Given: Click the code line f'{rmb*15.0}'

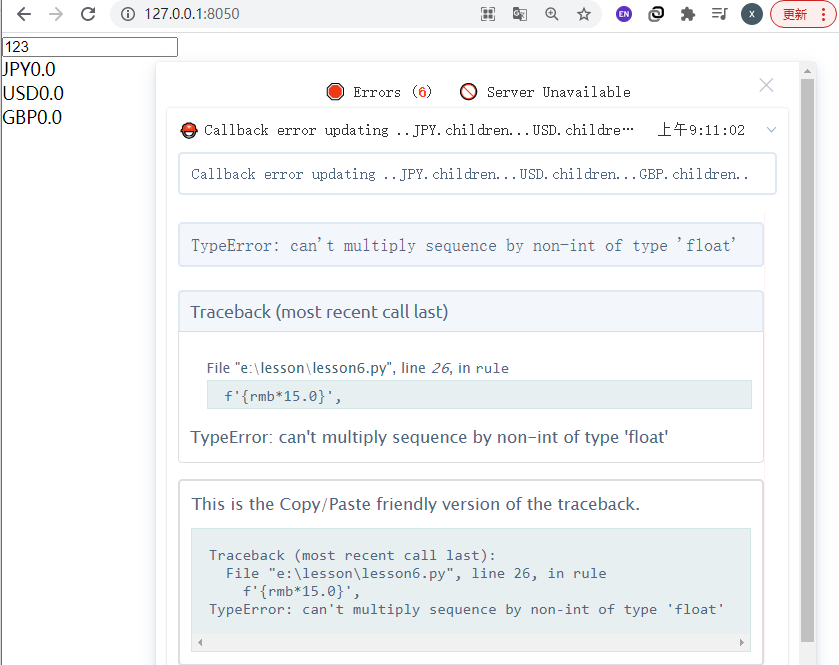Looking at the screenshot, I should click(x=479, y=395).
